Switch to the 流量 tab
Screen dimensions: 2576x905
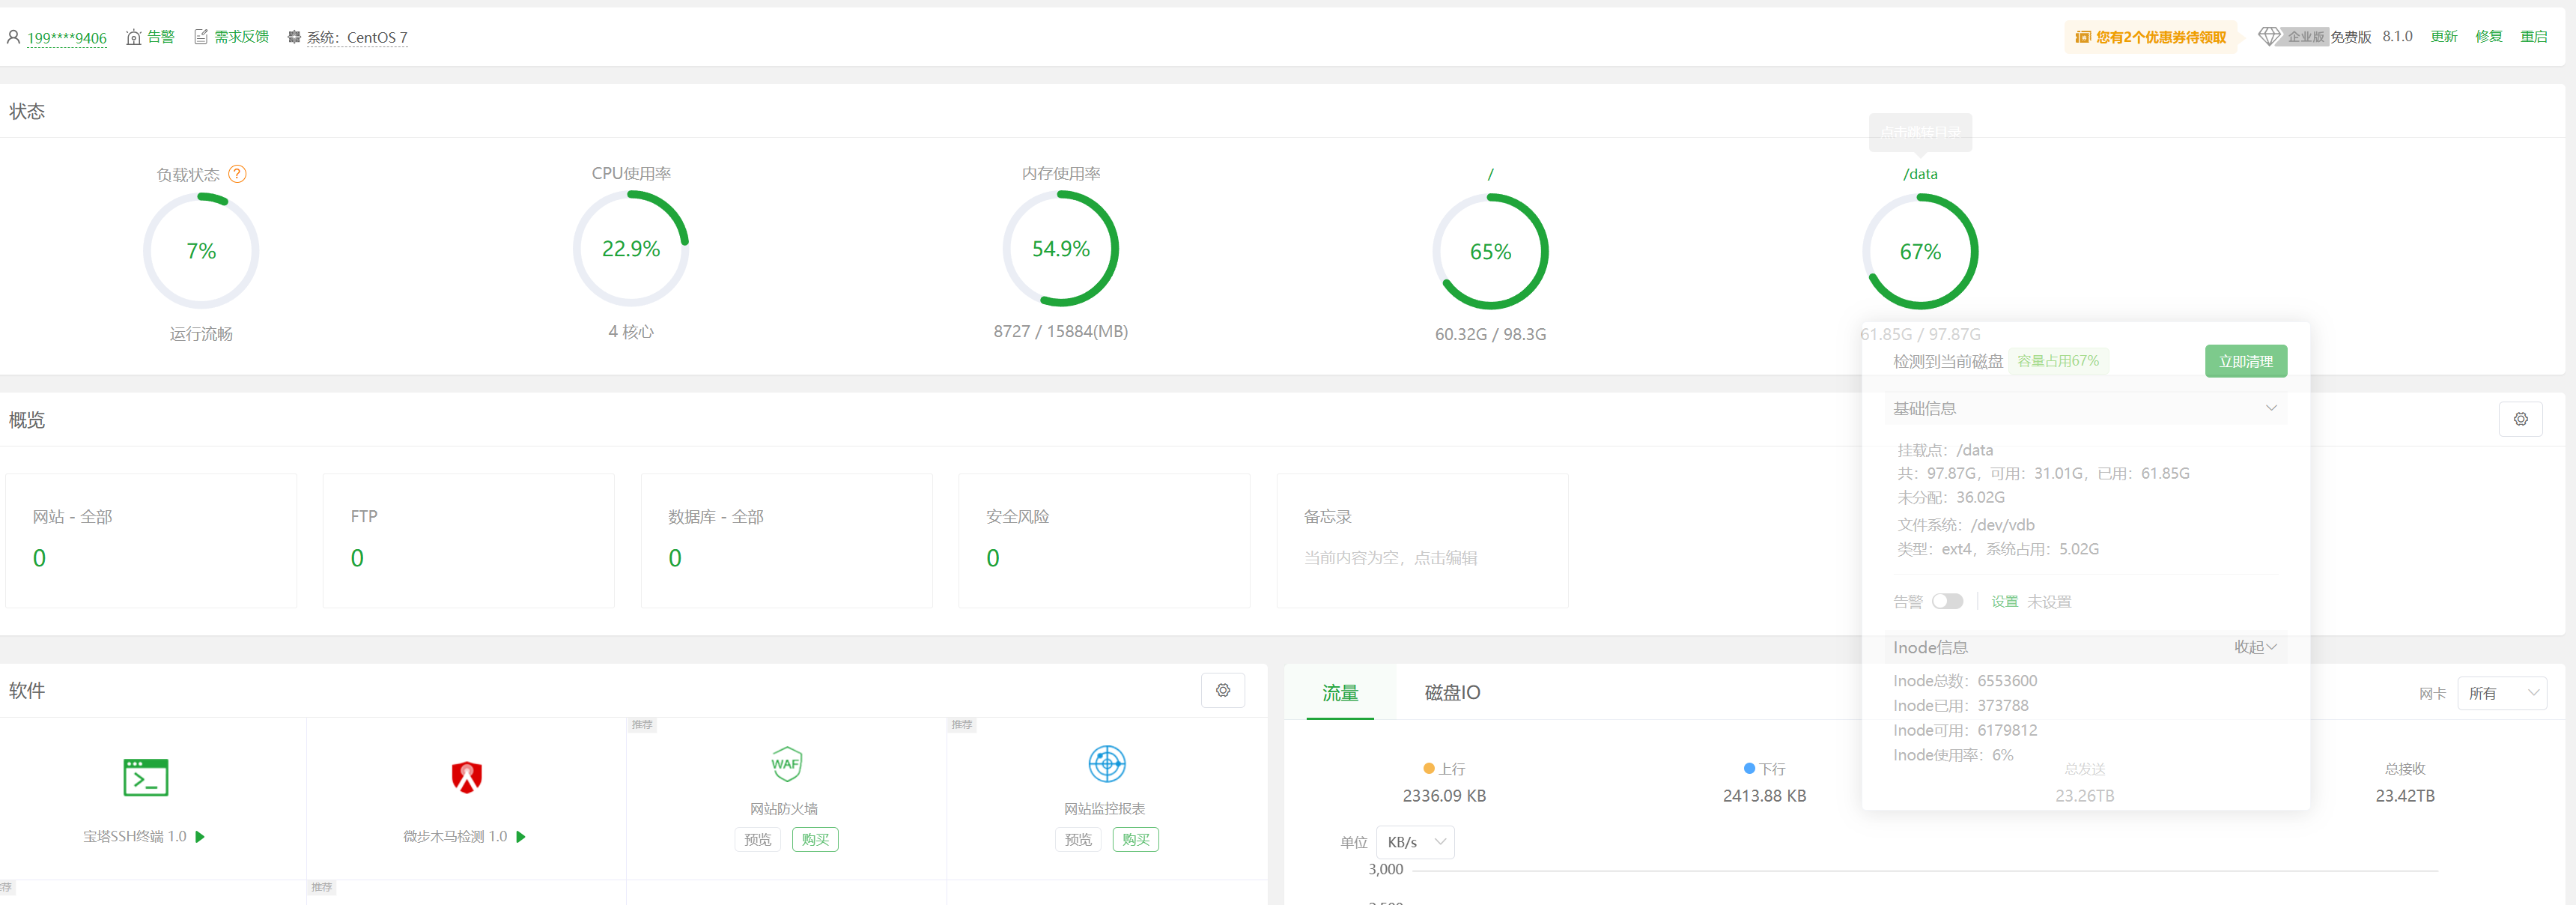[1340, 693]
